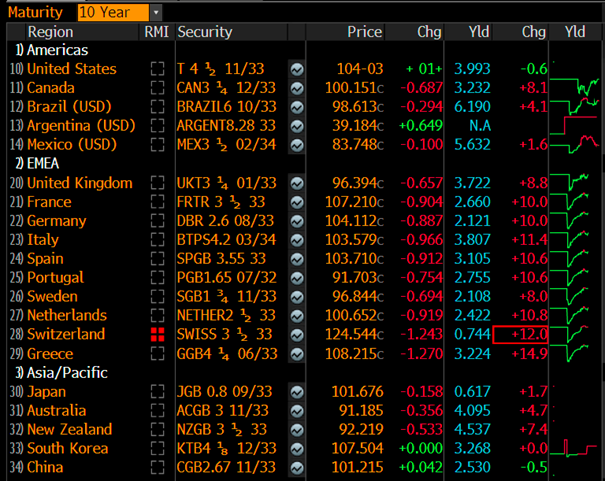Sort by the RMI column header
Screen dimensions: 605x481
[x=156, y=32]
